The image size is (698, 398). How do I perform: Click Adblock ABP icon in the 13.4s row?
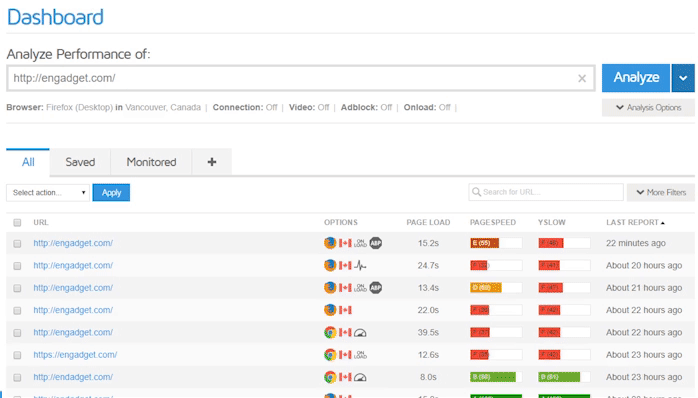[376, 288]
